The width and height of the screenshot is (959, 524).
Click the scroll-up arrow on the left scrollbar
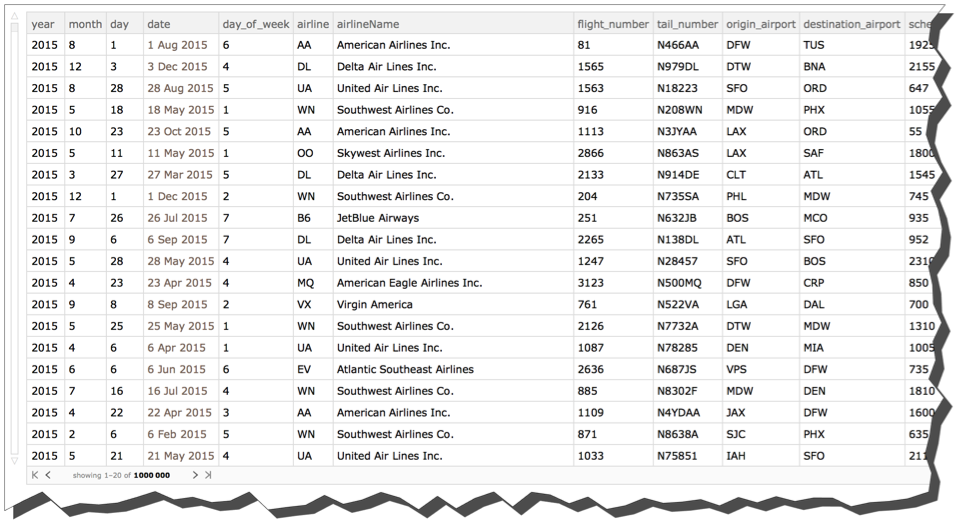(15, 17)
